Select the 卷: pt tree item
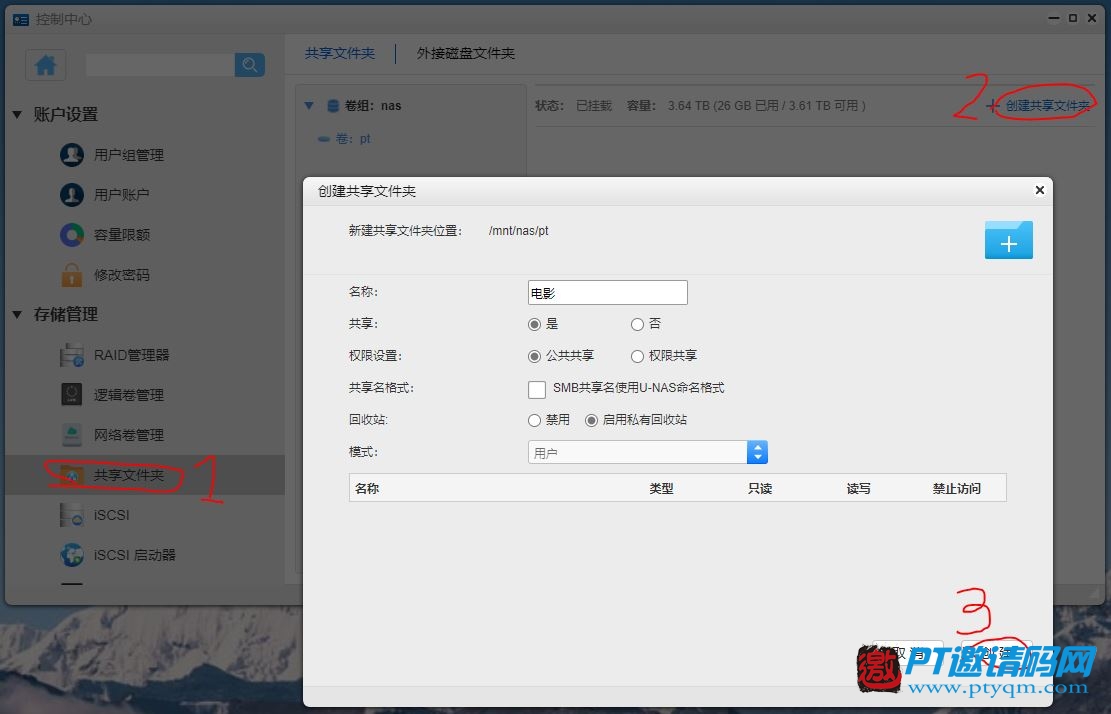This screenshot has height=714, width=1111. 354,139
